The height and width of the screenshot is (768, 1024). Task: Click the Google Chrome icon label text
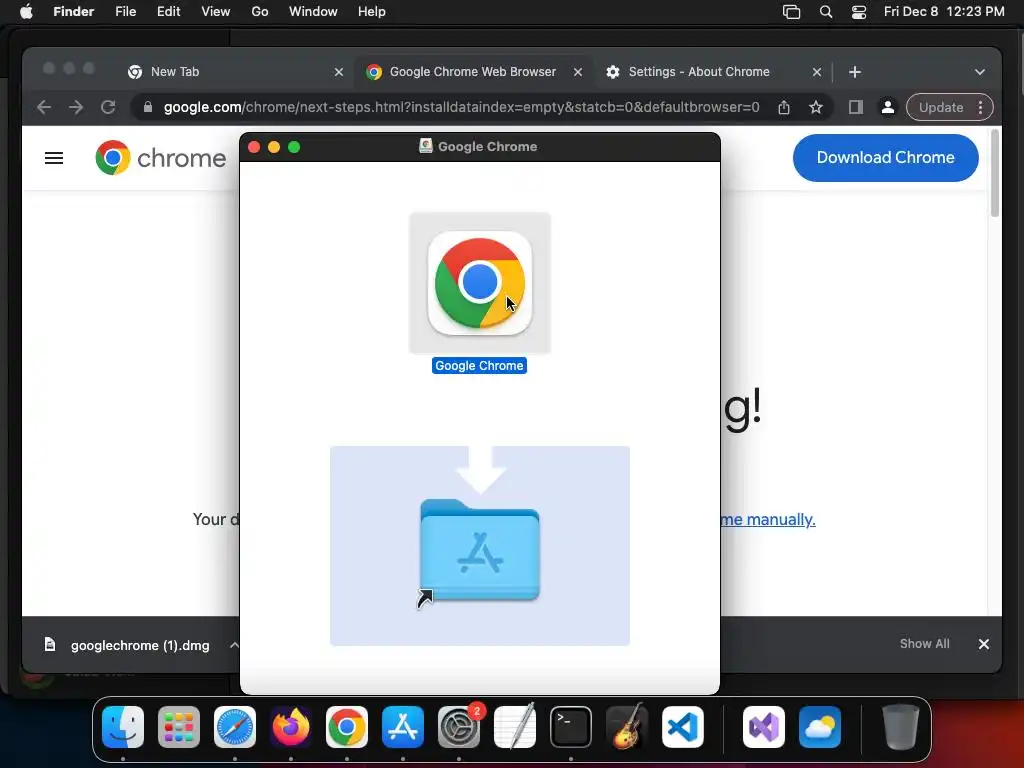click(479, 366)
